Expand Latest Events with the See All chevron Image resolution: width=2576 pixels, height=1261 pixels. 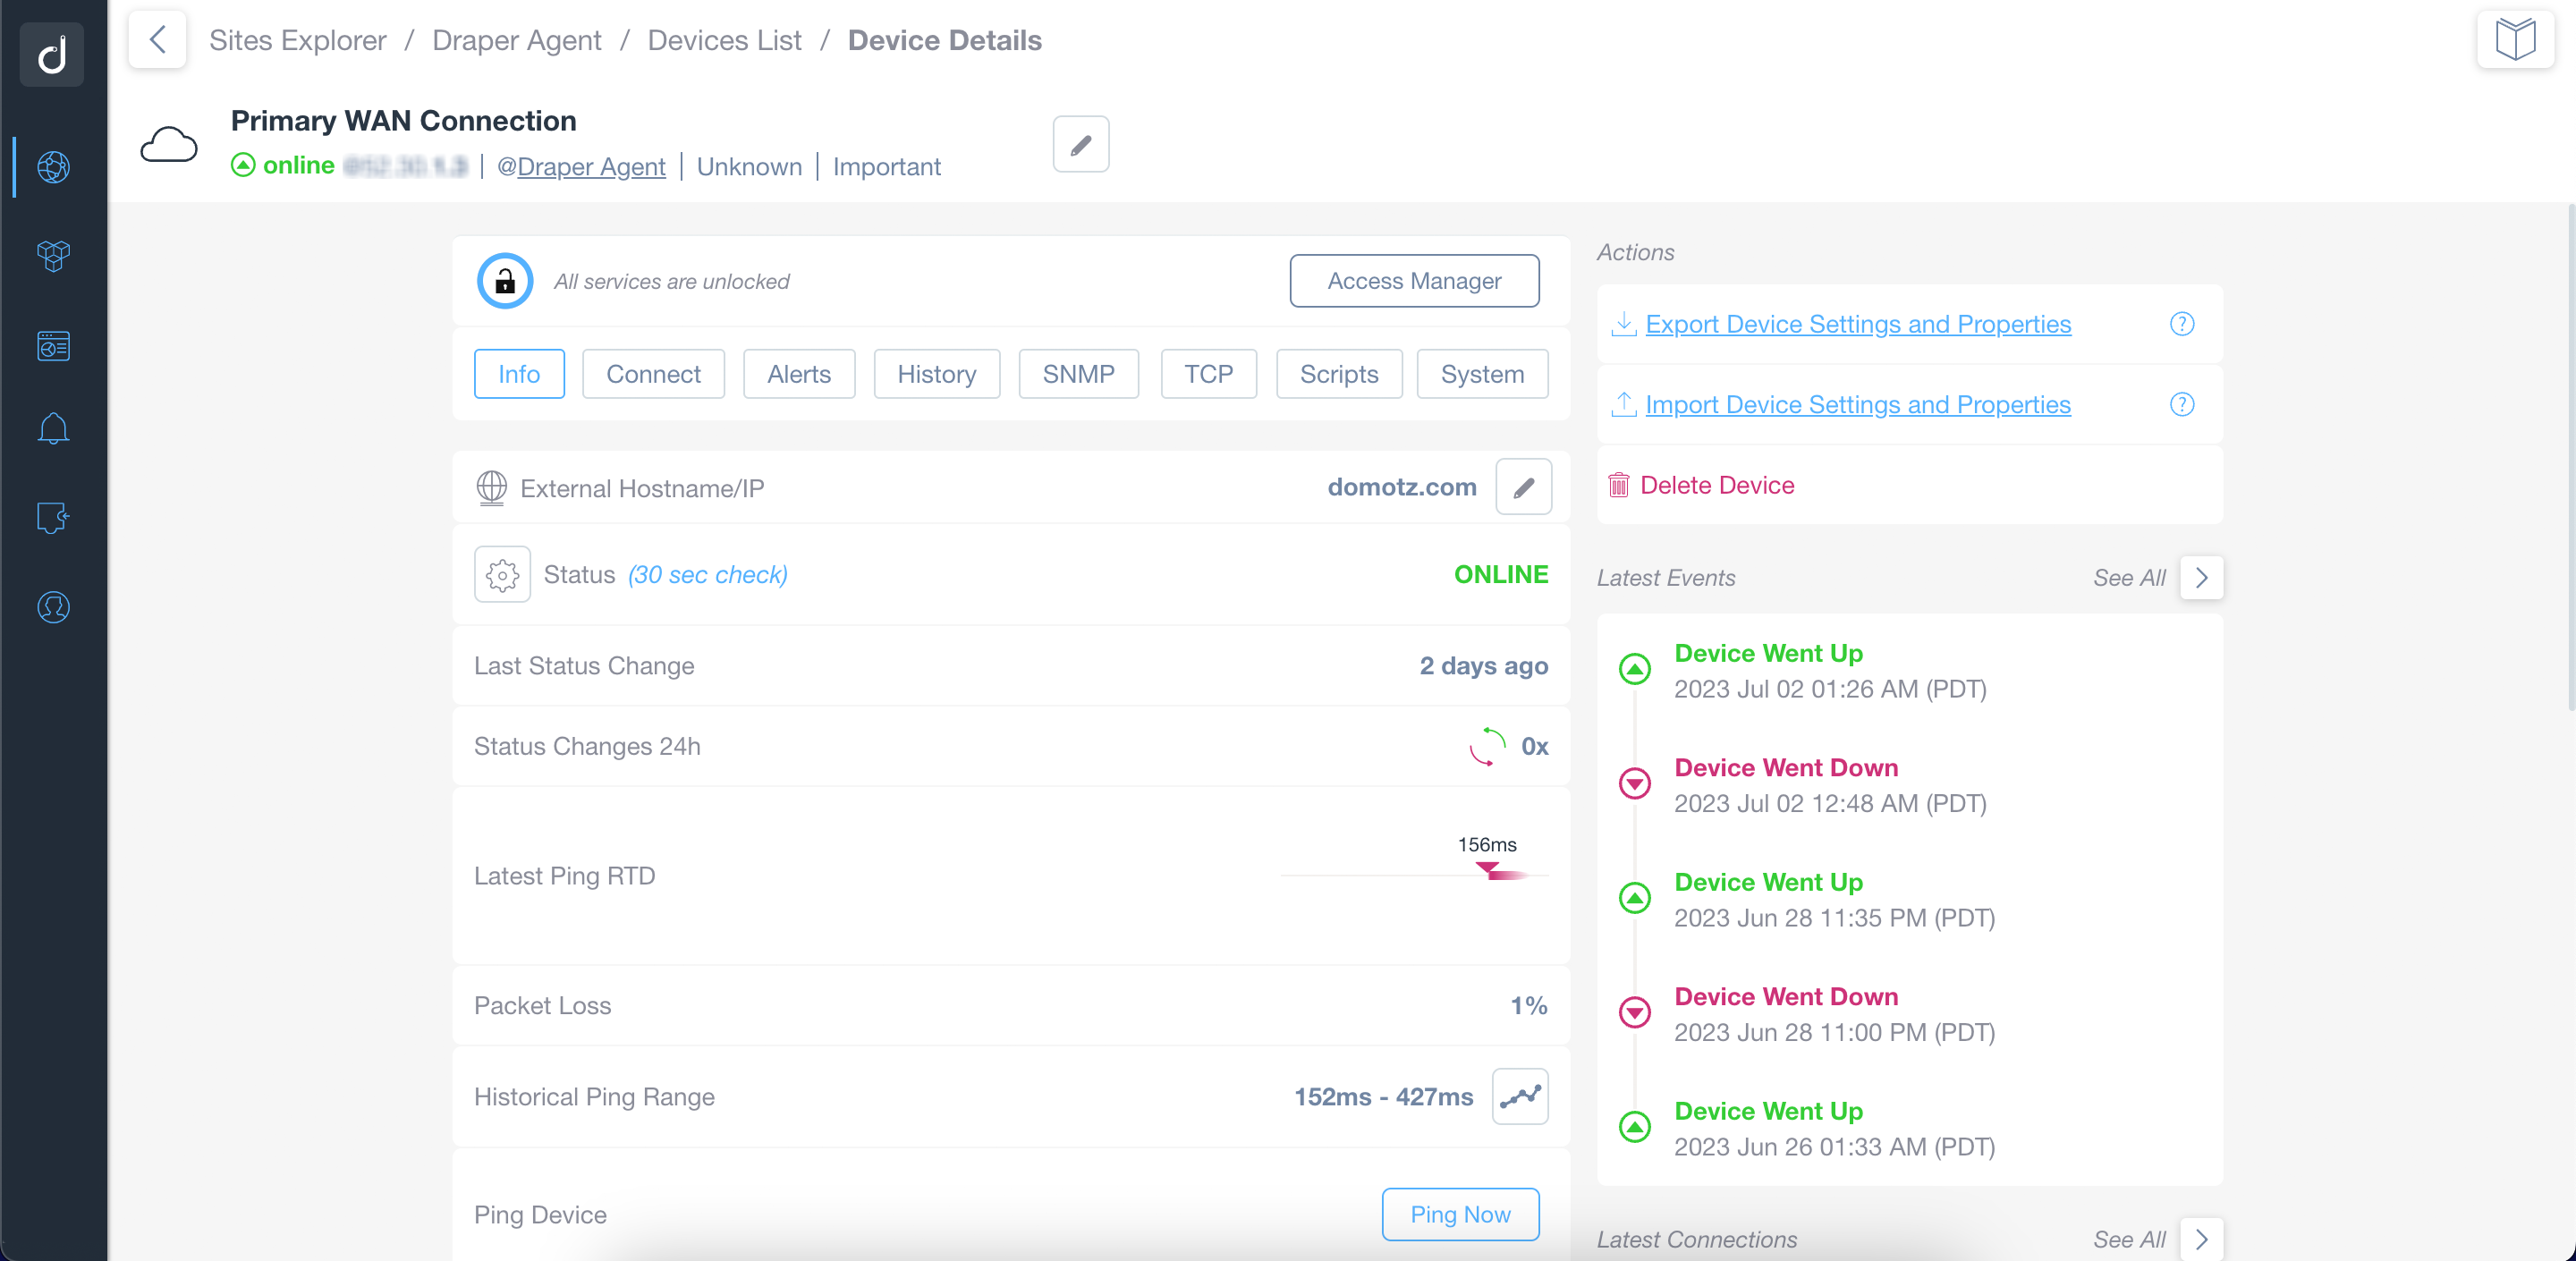pos(2201,577)
